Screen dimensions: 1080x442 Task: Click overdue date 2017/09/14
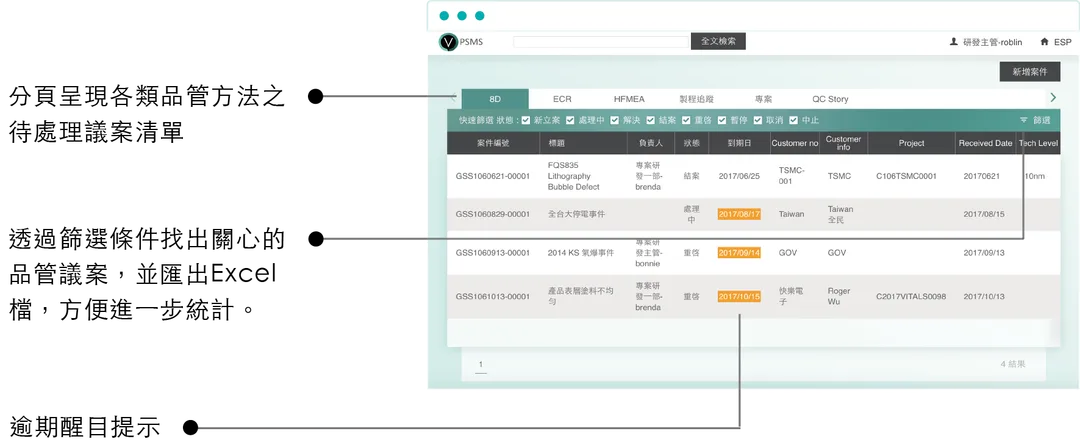tap(739, 253)
